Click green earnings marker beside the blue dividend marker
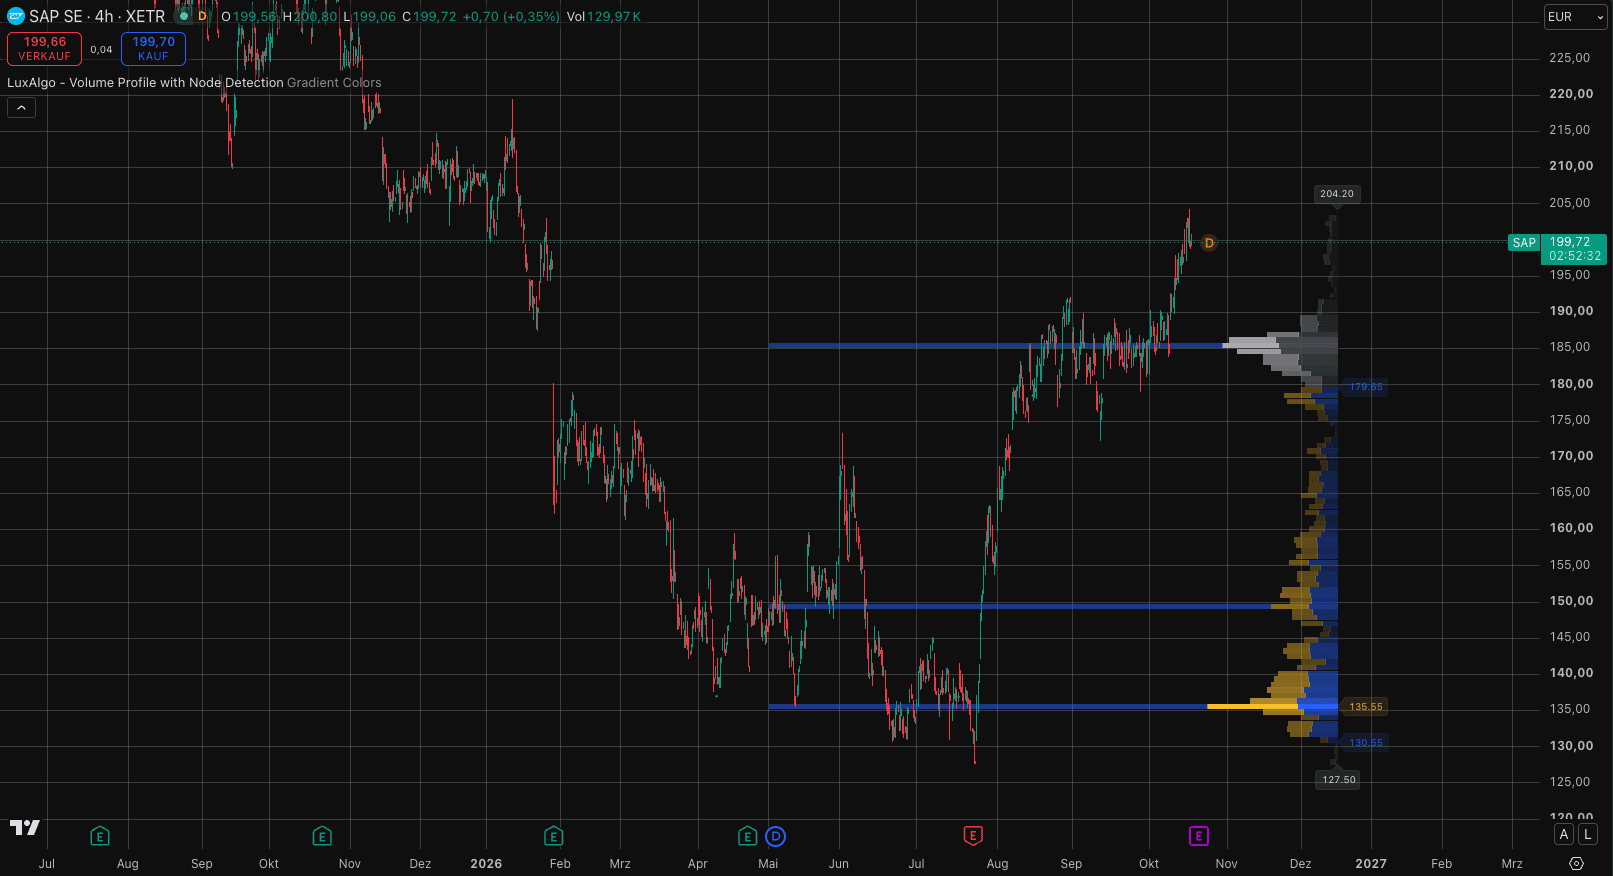Screen dimensions: 1613x876 747,835
